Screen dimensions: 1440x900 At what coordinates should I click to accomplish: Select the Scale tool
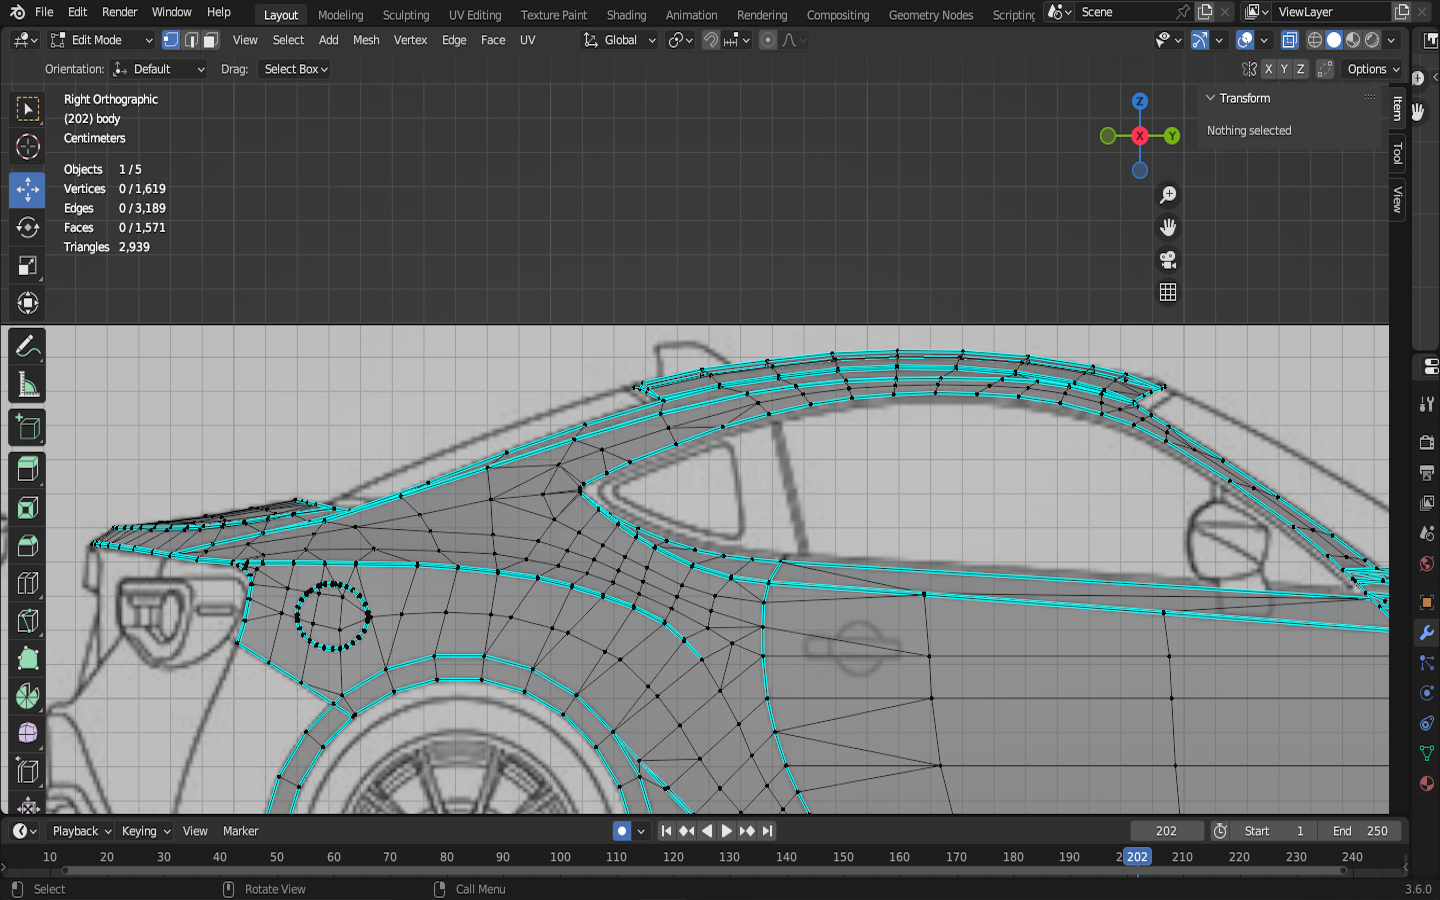[28, 266]
